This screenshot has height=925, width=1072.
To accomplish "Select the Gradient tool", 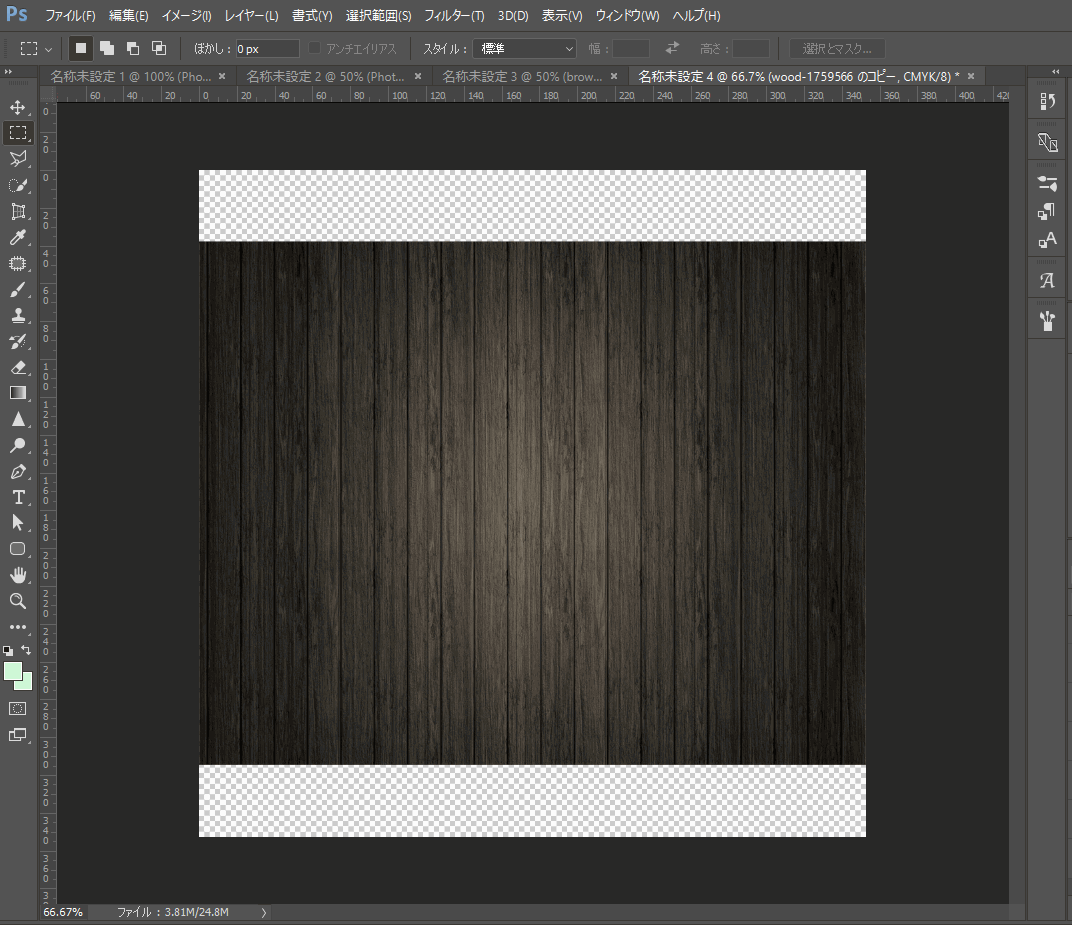I will coord(18,393).
